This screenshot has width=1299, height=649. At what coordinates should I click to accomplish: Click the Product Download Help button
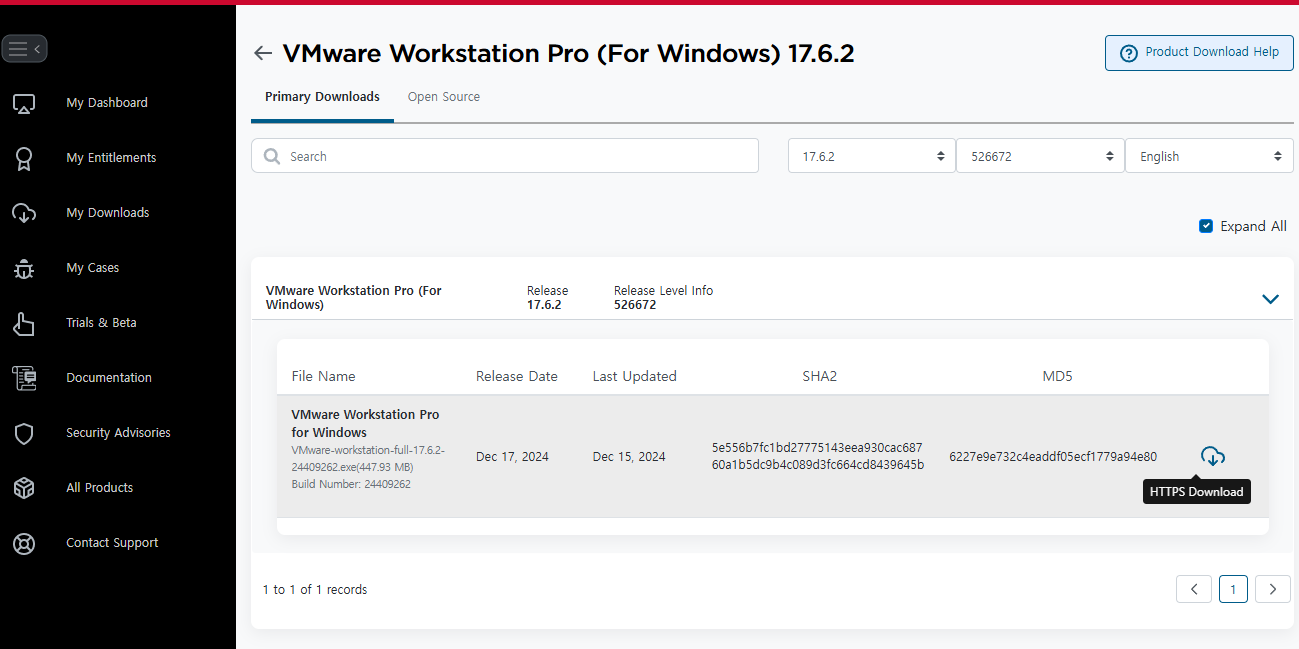(x=1199, y=53)
